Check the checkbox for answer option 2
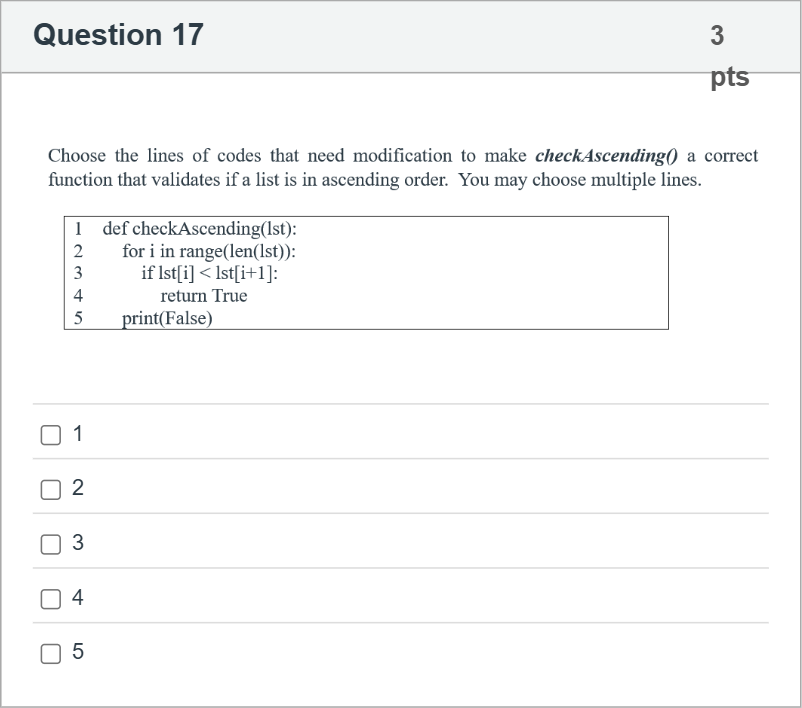The image size is (802, 708). (51, 487)
